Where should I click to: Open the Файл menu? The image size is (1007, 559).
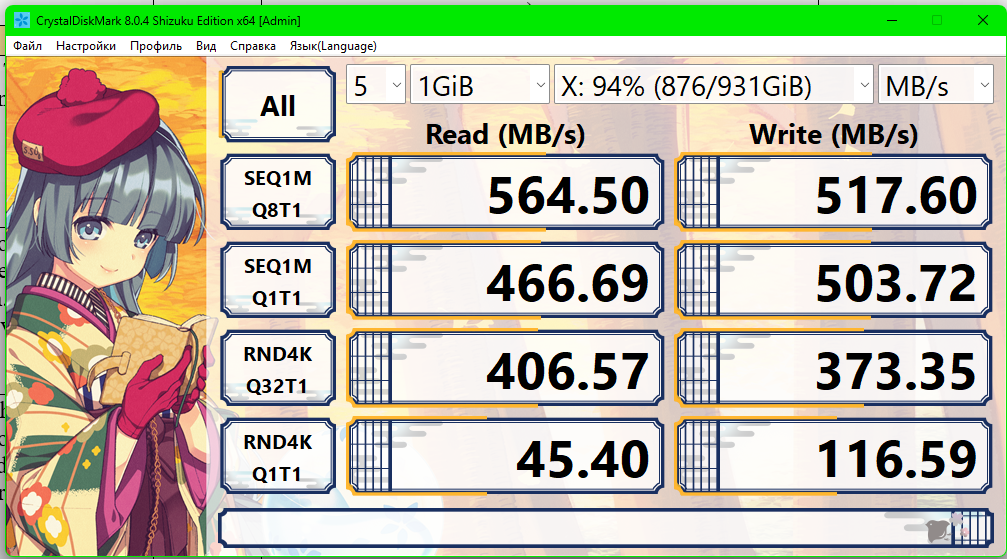28,46
